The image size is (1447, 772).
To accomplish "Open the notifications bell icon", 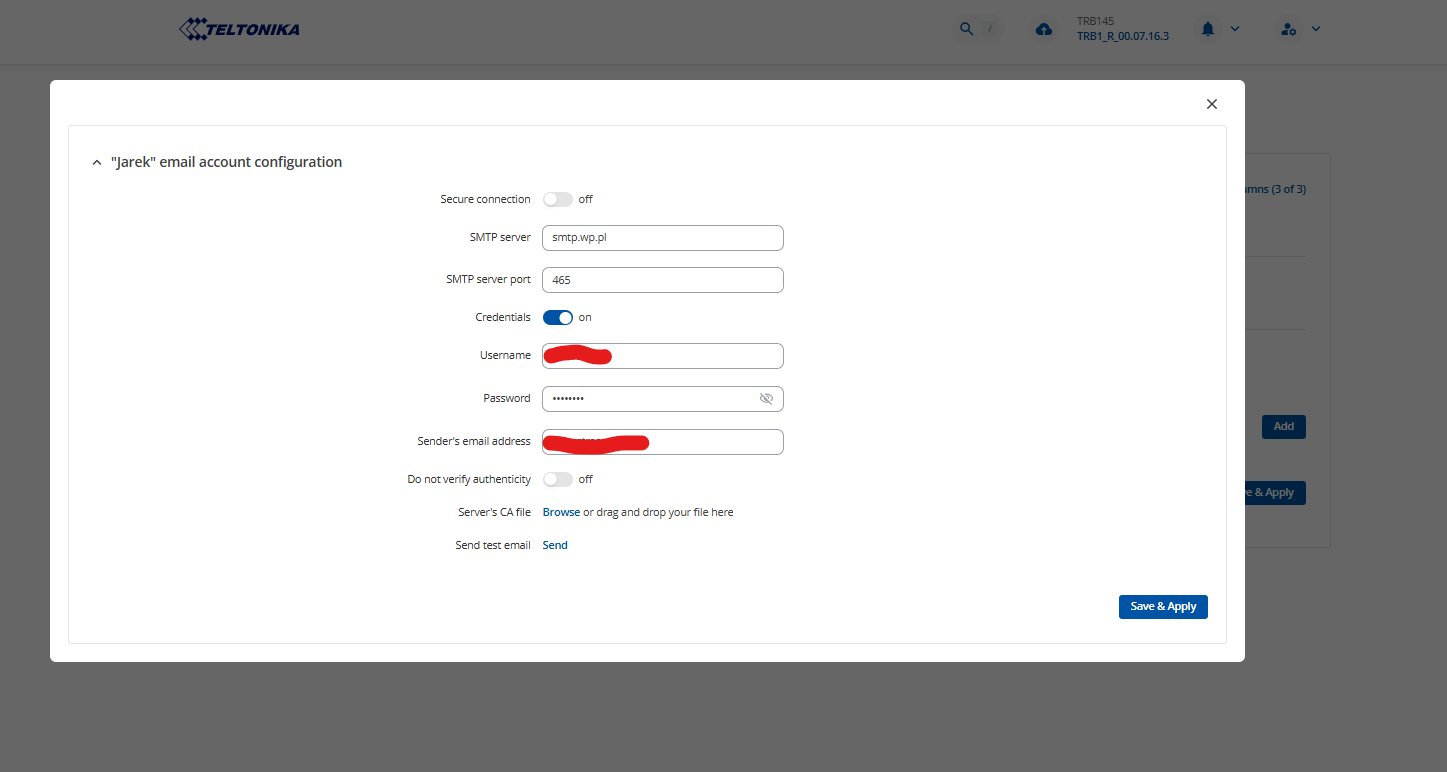I will click(x=1208, y=29).
